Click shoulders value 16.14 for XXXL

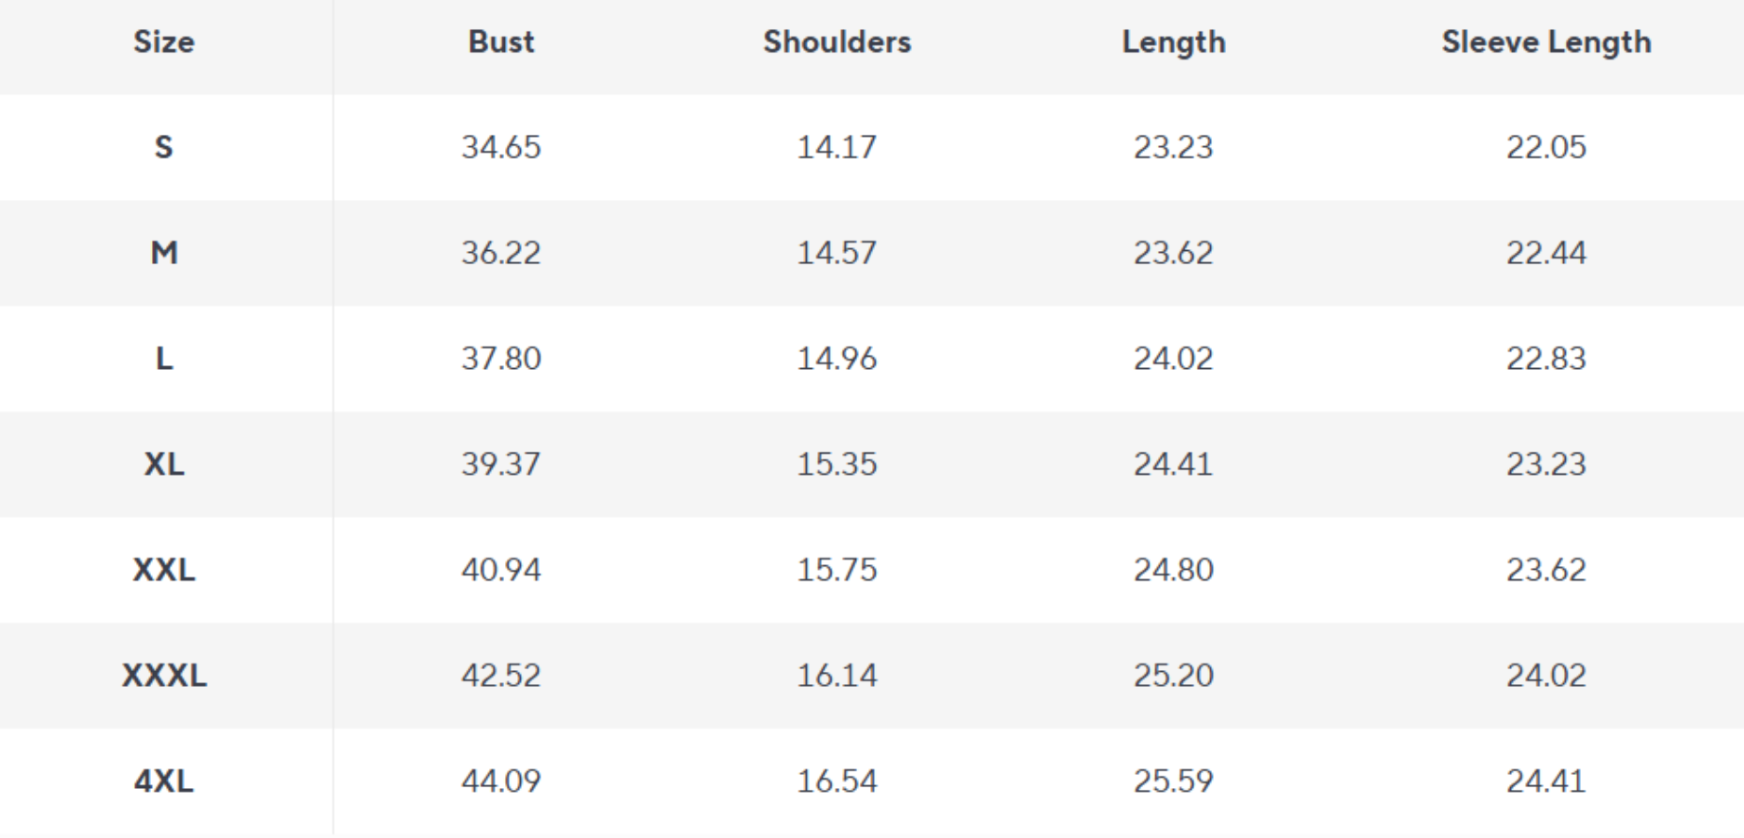pos(837,675)
